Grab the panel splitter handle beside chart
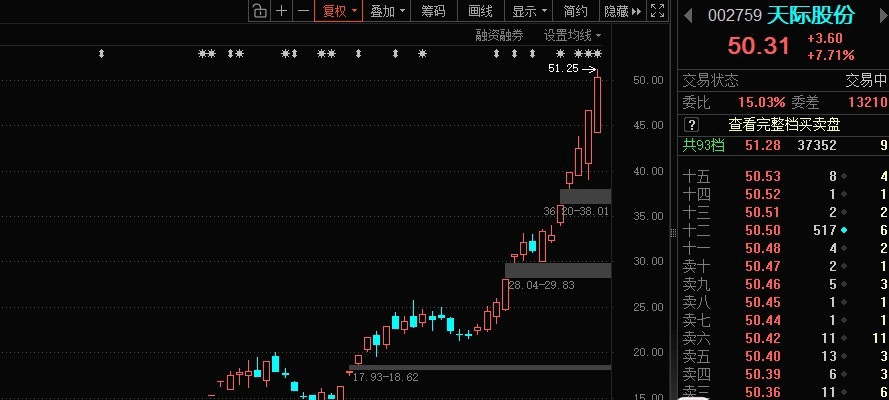The height and width of the screenshot is (400, 889). pyautogui.click(x=674, y=232)
